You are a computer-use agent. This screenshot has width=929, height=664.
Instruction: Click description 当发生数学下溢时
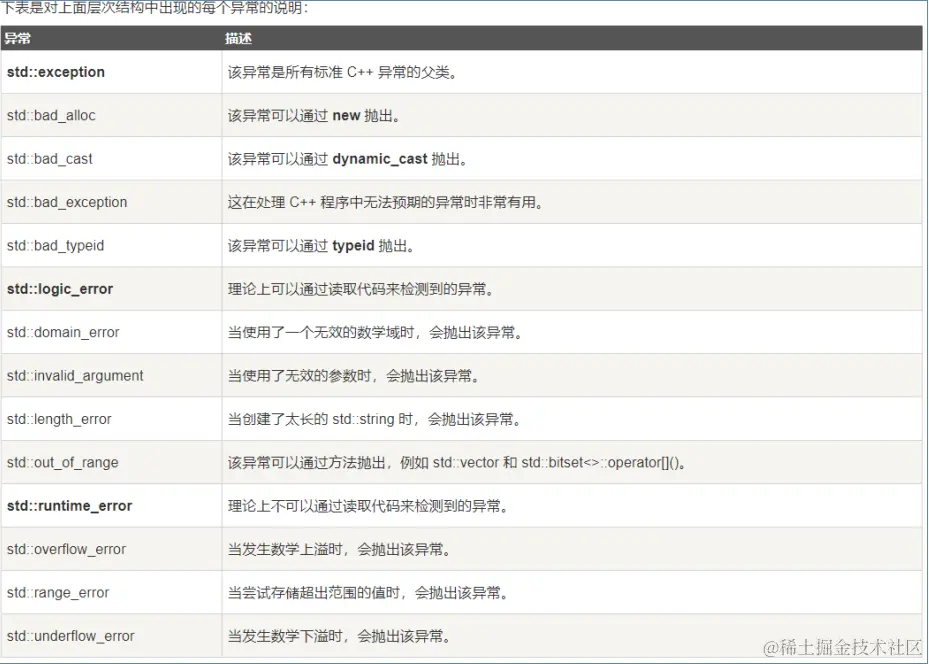(x=339, y=636)
